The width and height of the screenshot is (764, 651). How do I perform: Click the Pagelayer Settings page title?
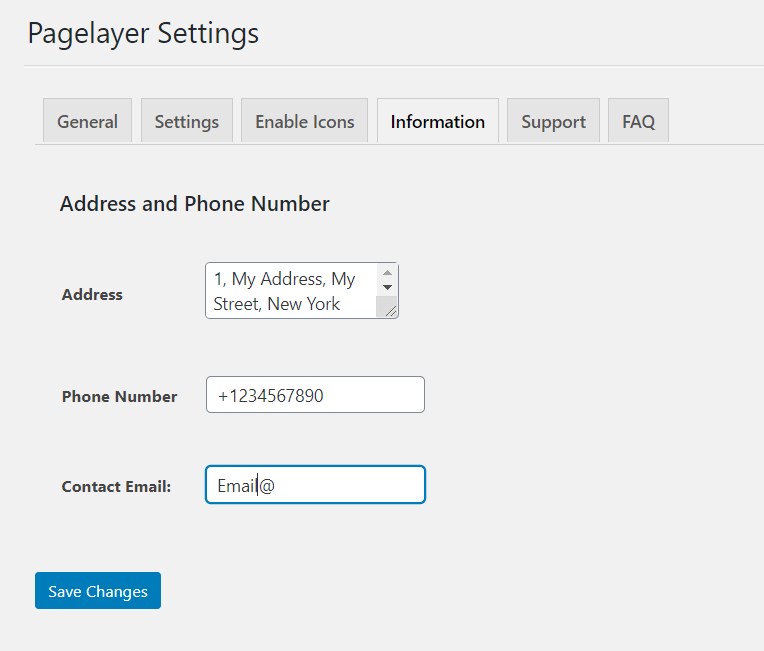(143, 33)
